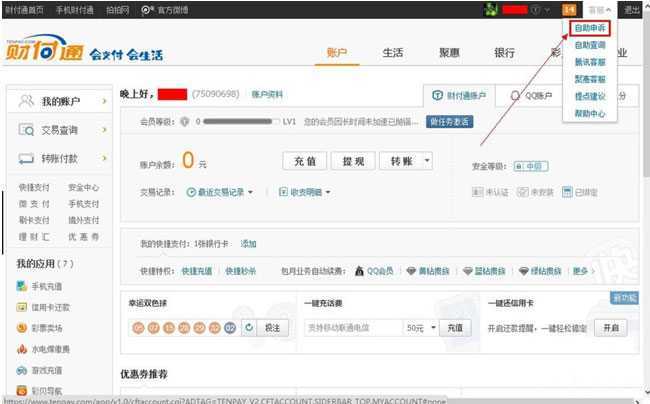Click the 中级 security level badge
650x404 pixels.
coord(531,166)
